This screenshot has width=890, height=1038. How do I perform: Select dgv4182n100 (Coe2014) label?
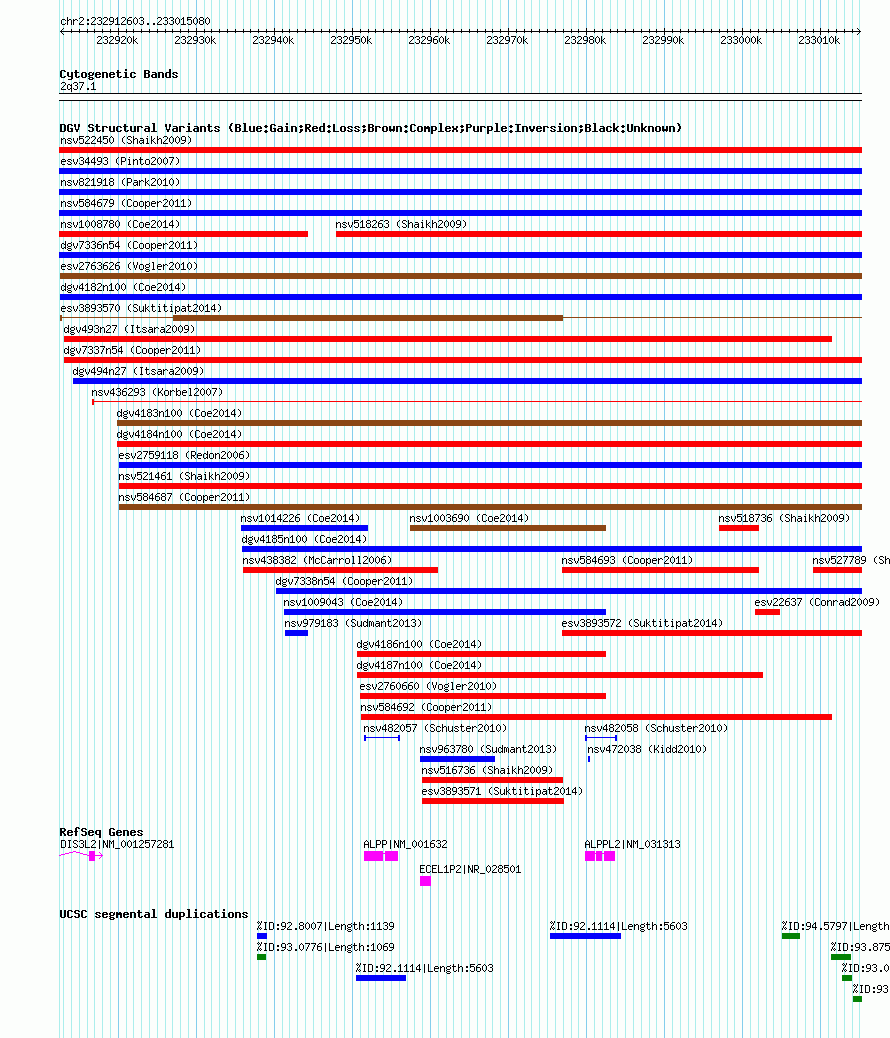[x=123, y=288]
